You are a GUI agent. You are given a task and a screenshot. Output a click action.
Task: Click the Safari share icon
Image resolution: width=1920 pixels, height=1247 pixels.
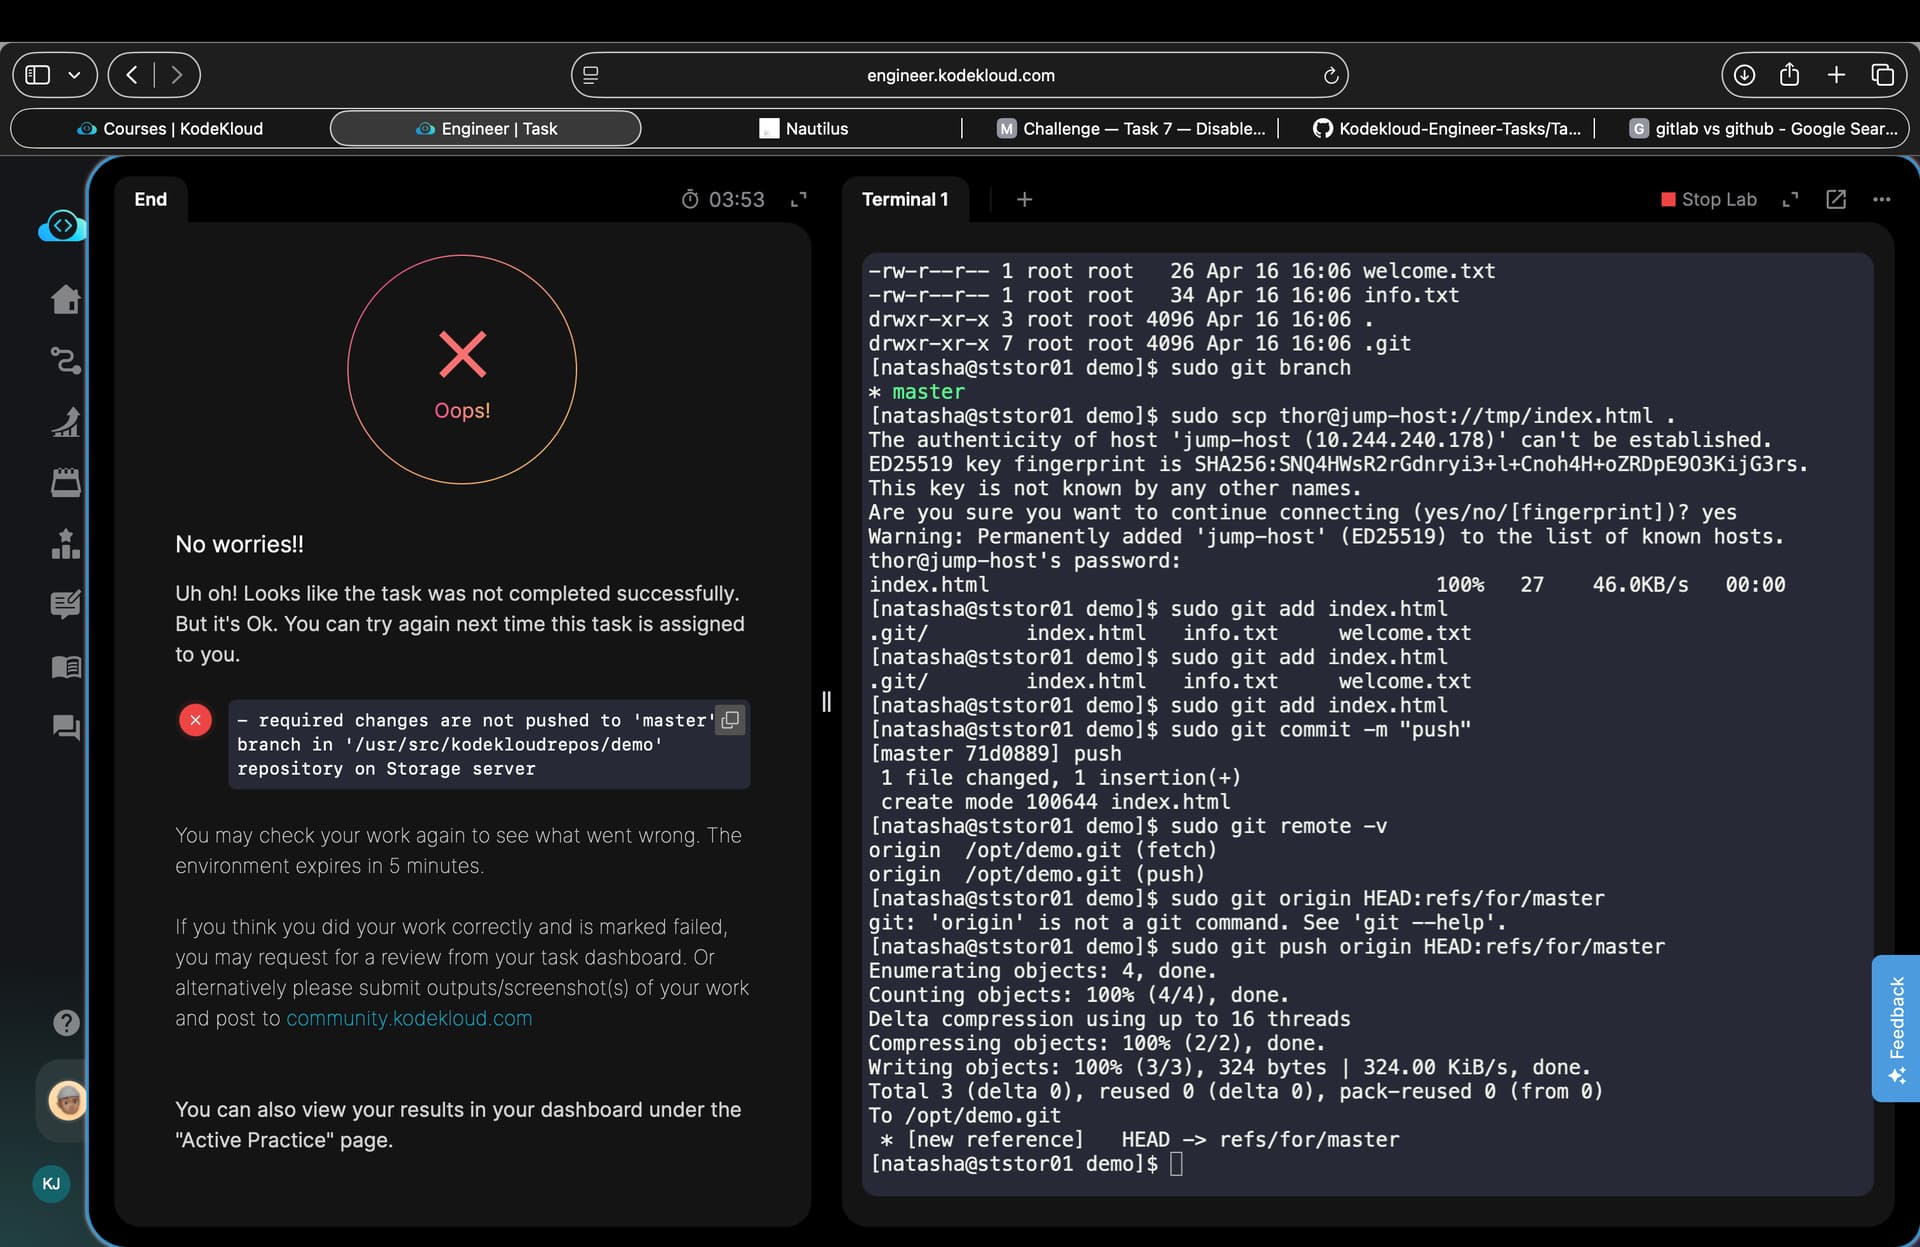tap(1790, 75)
